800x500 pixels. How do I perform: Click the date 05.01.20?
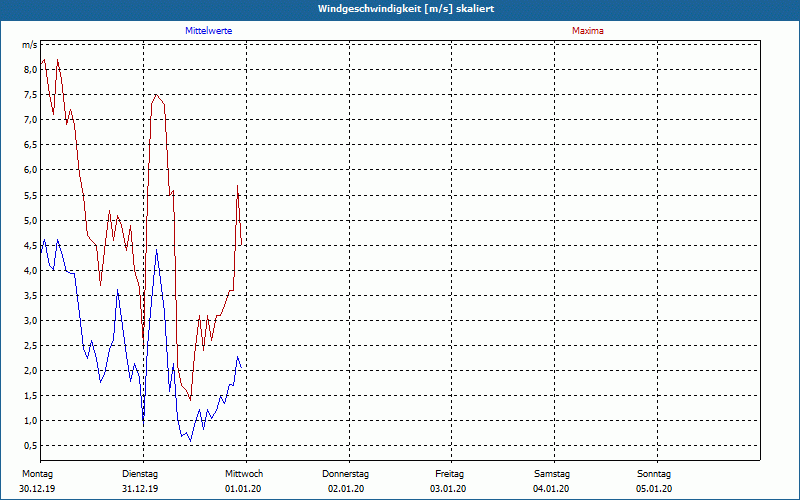tap(654, 489)
